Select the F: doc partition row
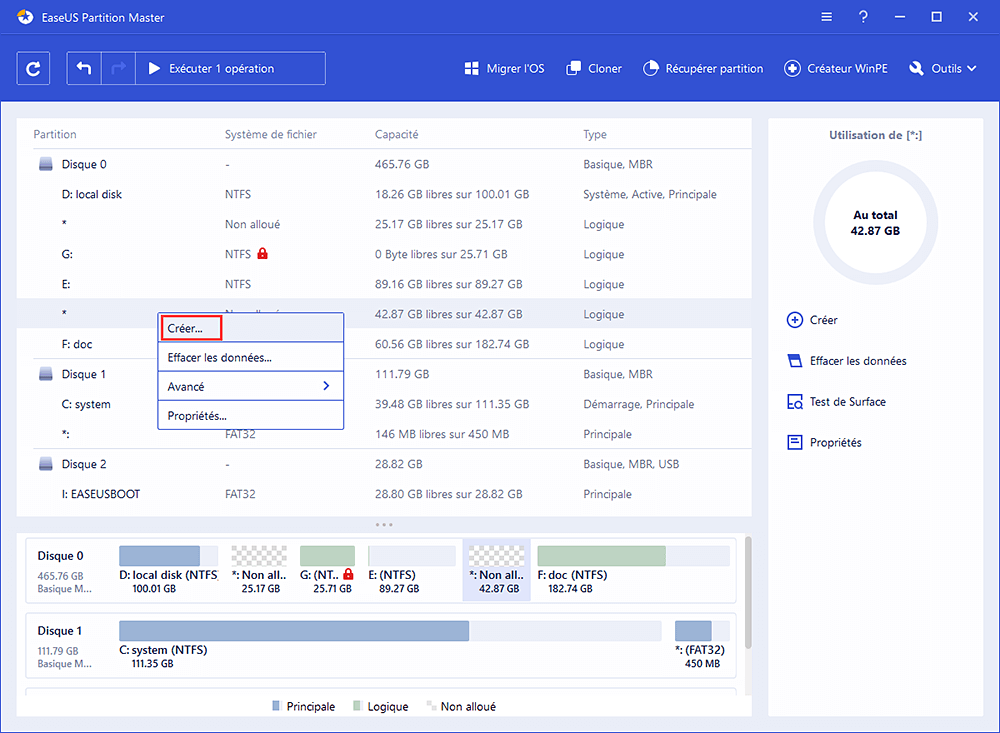The image size is (1000, 733). pos(384,344)
